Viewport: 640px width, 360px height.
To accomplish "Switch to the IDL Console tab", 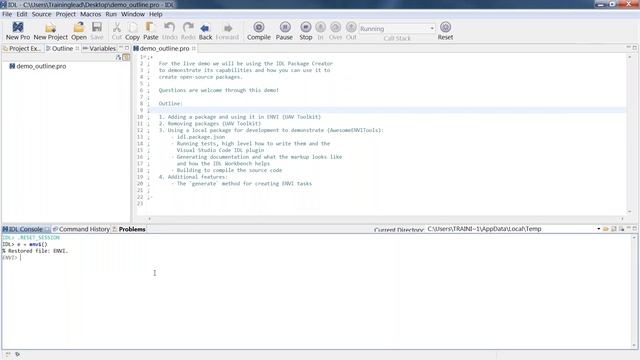I will [x=25, y=229].
